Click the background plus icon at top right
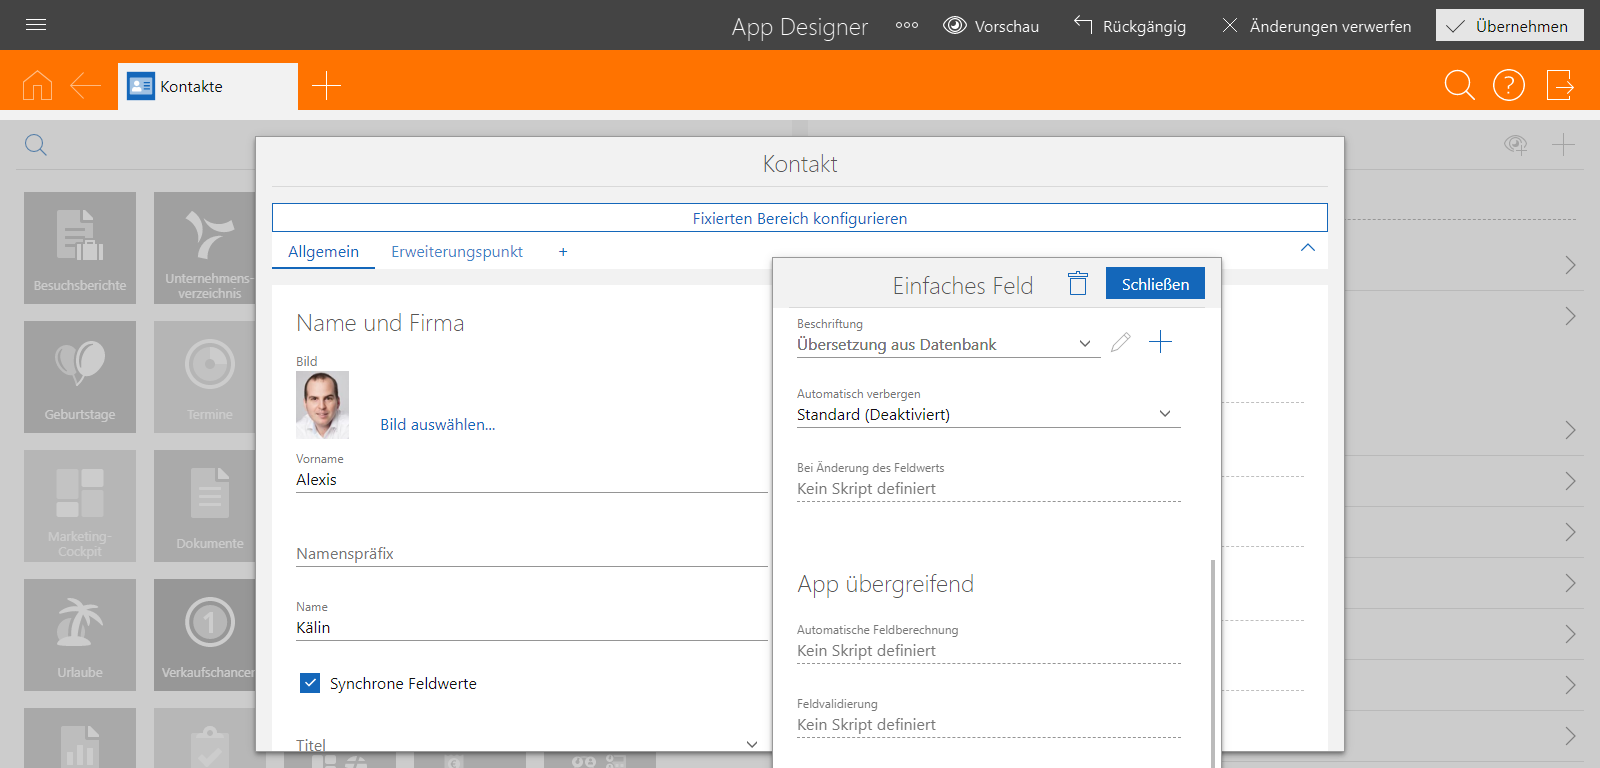Image resolution: width=1600 pixels, height=768 pixels. point(1563,145)
